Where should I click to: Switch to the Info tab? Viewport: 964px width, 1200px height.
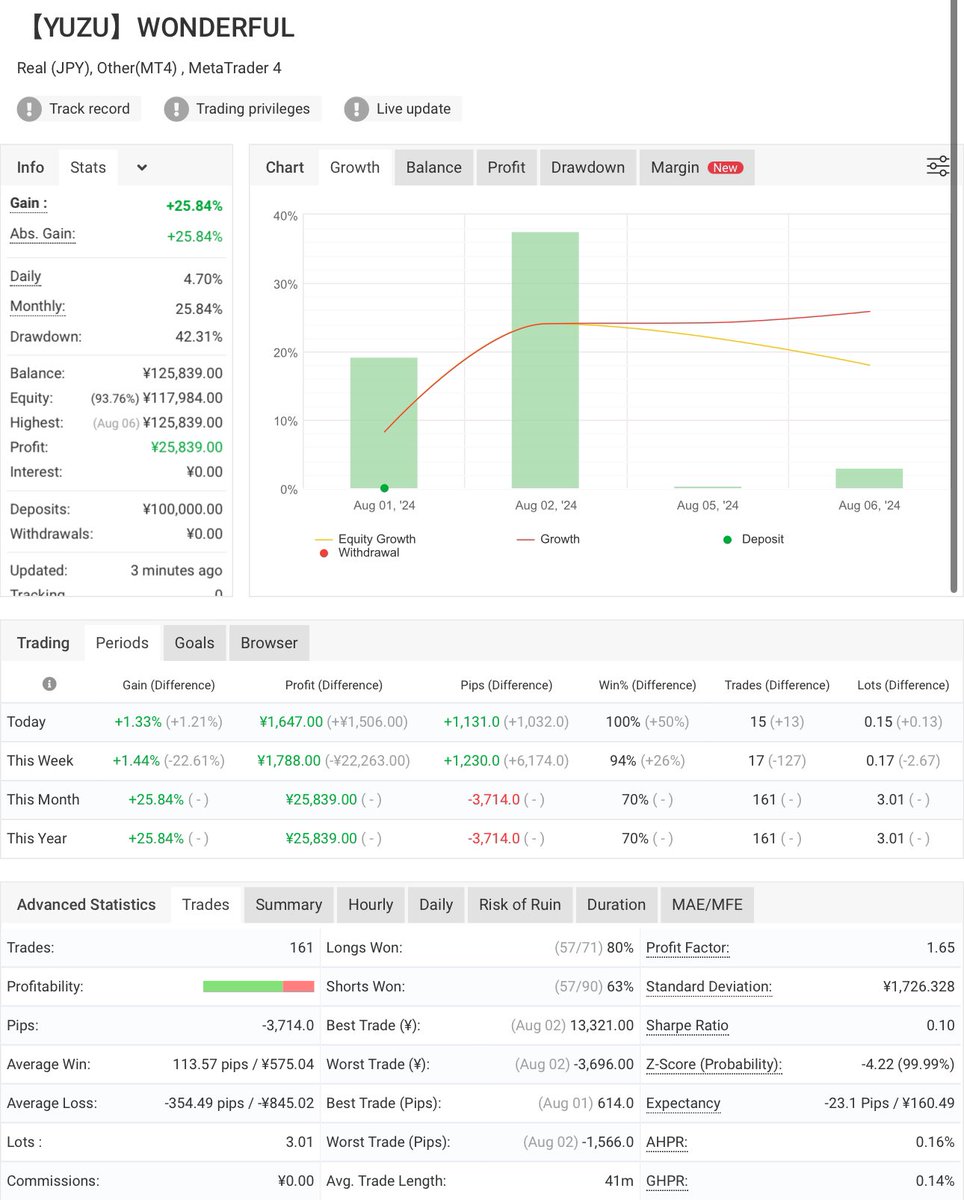[30, 167]
